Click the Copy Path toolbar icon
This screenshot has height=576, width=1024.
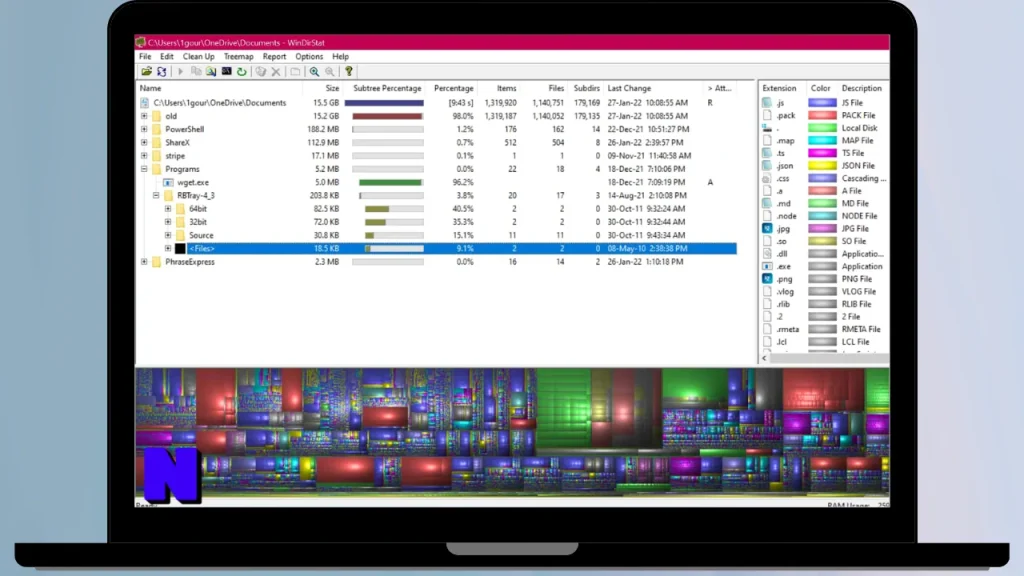click(x=196, y=72)
